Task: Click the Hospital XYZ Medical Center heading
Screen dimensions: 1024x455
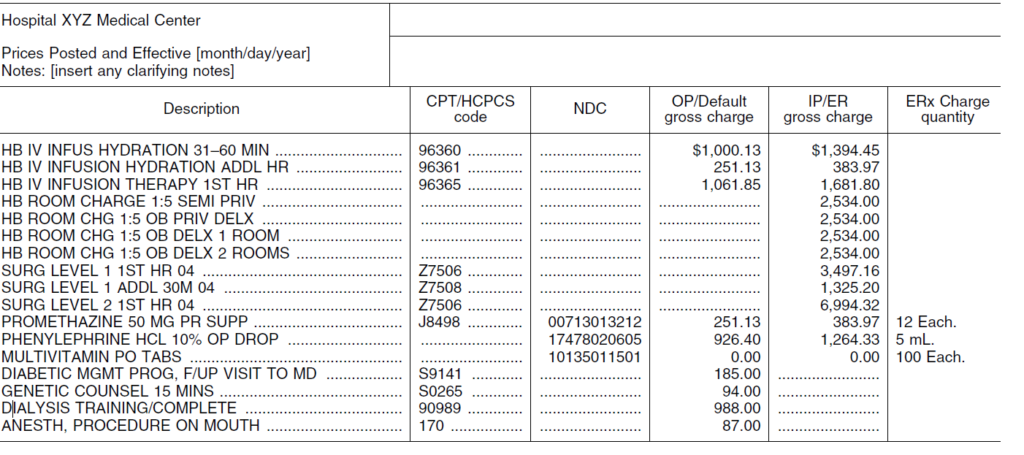Action: click(x=101, y=21)
